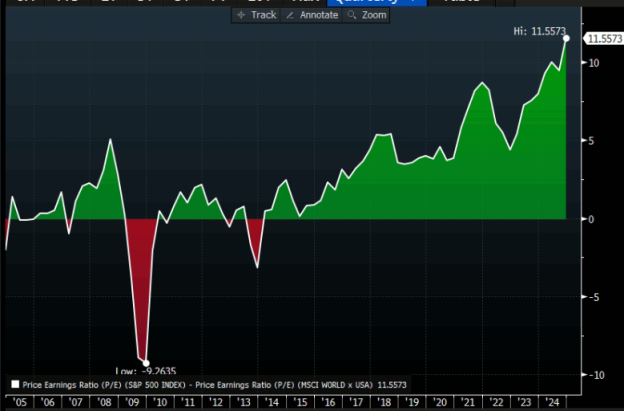
Task: Select the '10 year label on x-axis
Action: pos(159,401)
